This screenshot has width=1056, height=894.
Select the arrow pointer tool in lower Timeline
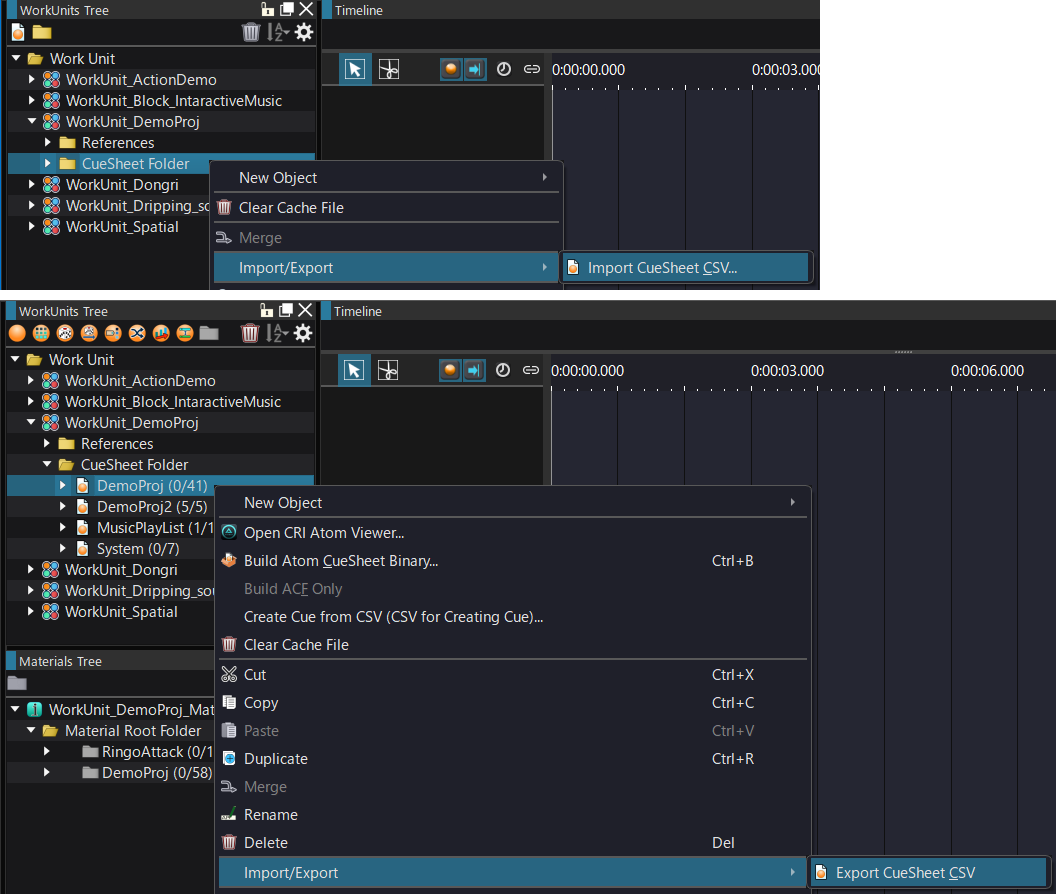354,370
